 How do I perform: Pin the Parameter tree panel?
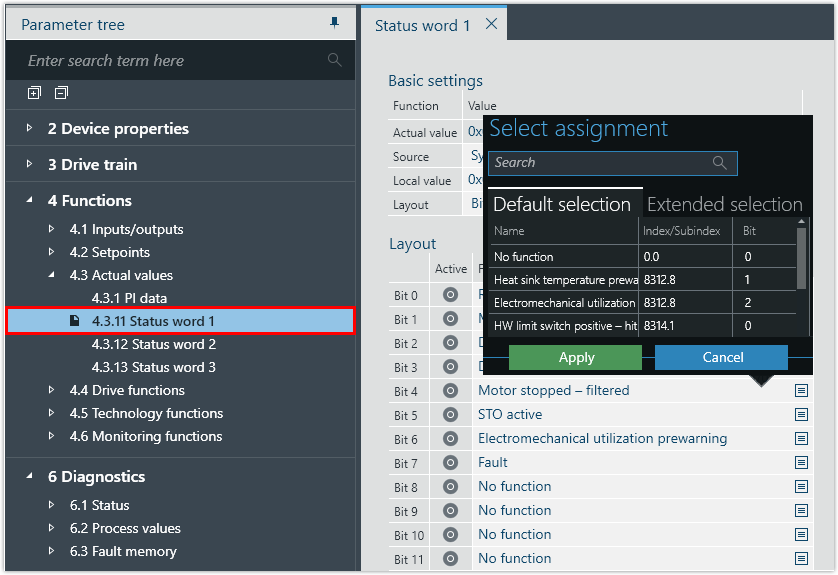334,24
